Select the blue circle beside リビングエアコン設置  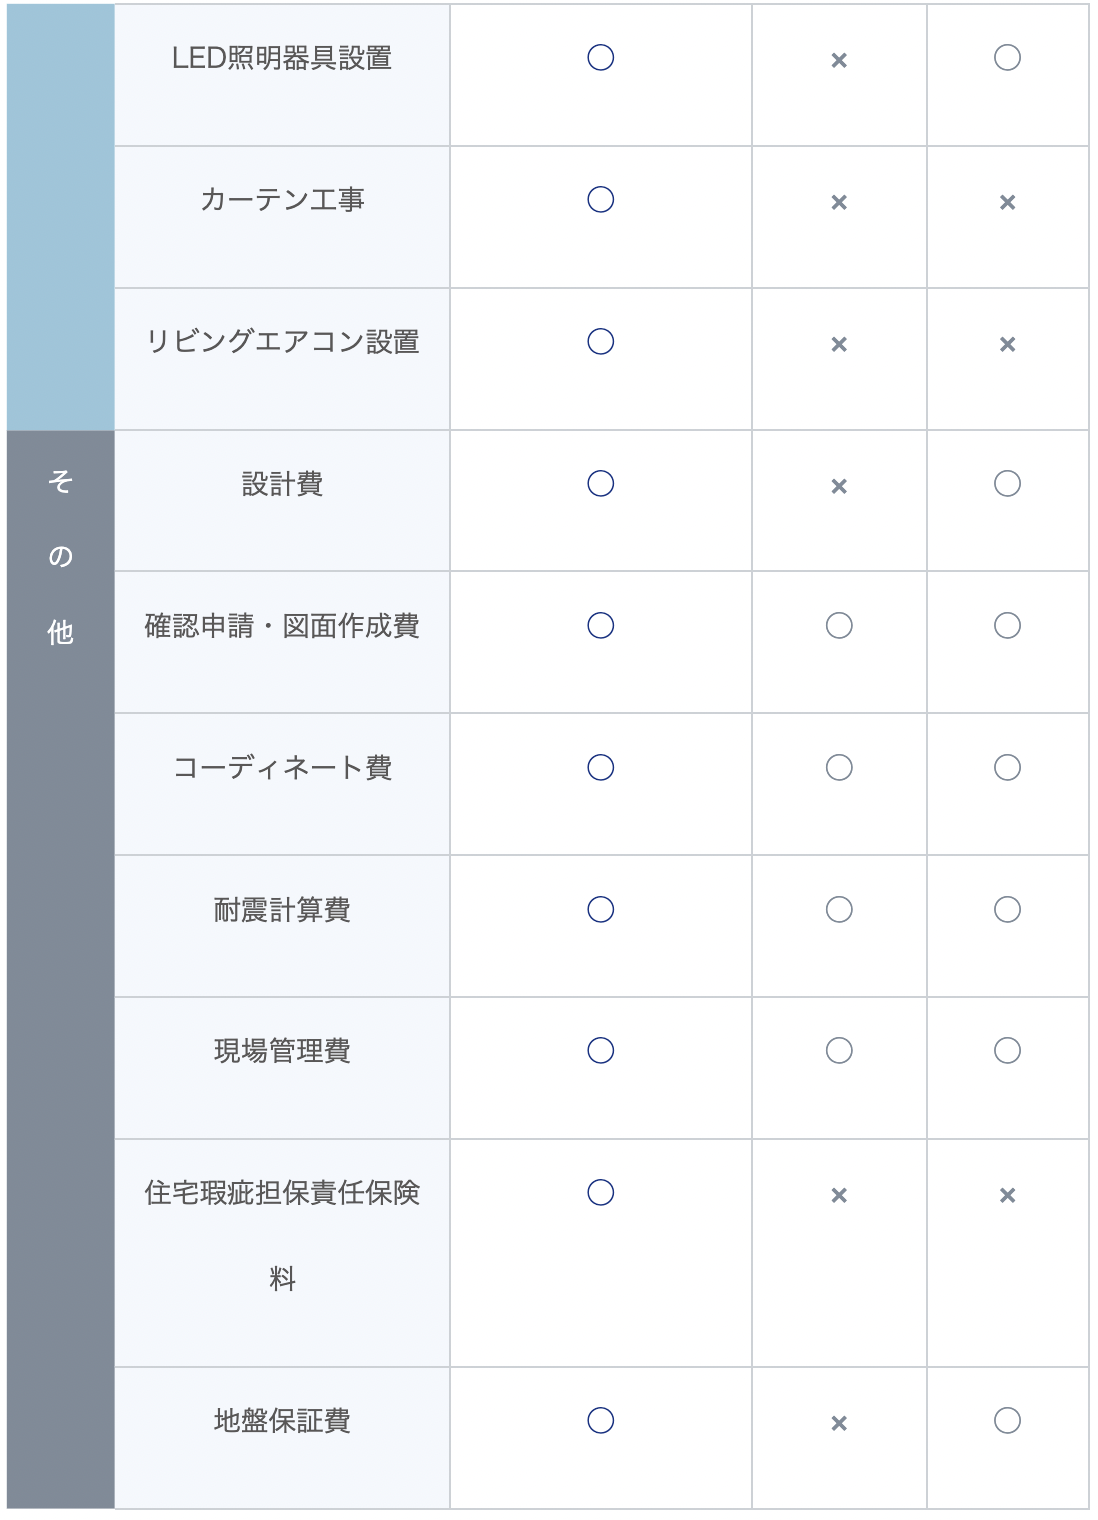[600, 342]
